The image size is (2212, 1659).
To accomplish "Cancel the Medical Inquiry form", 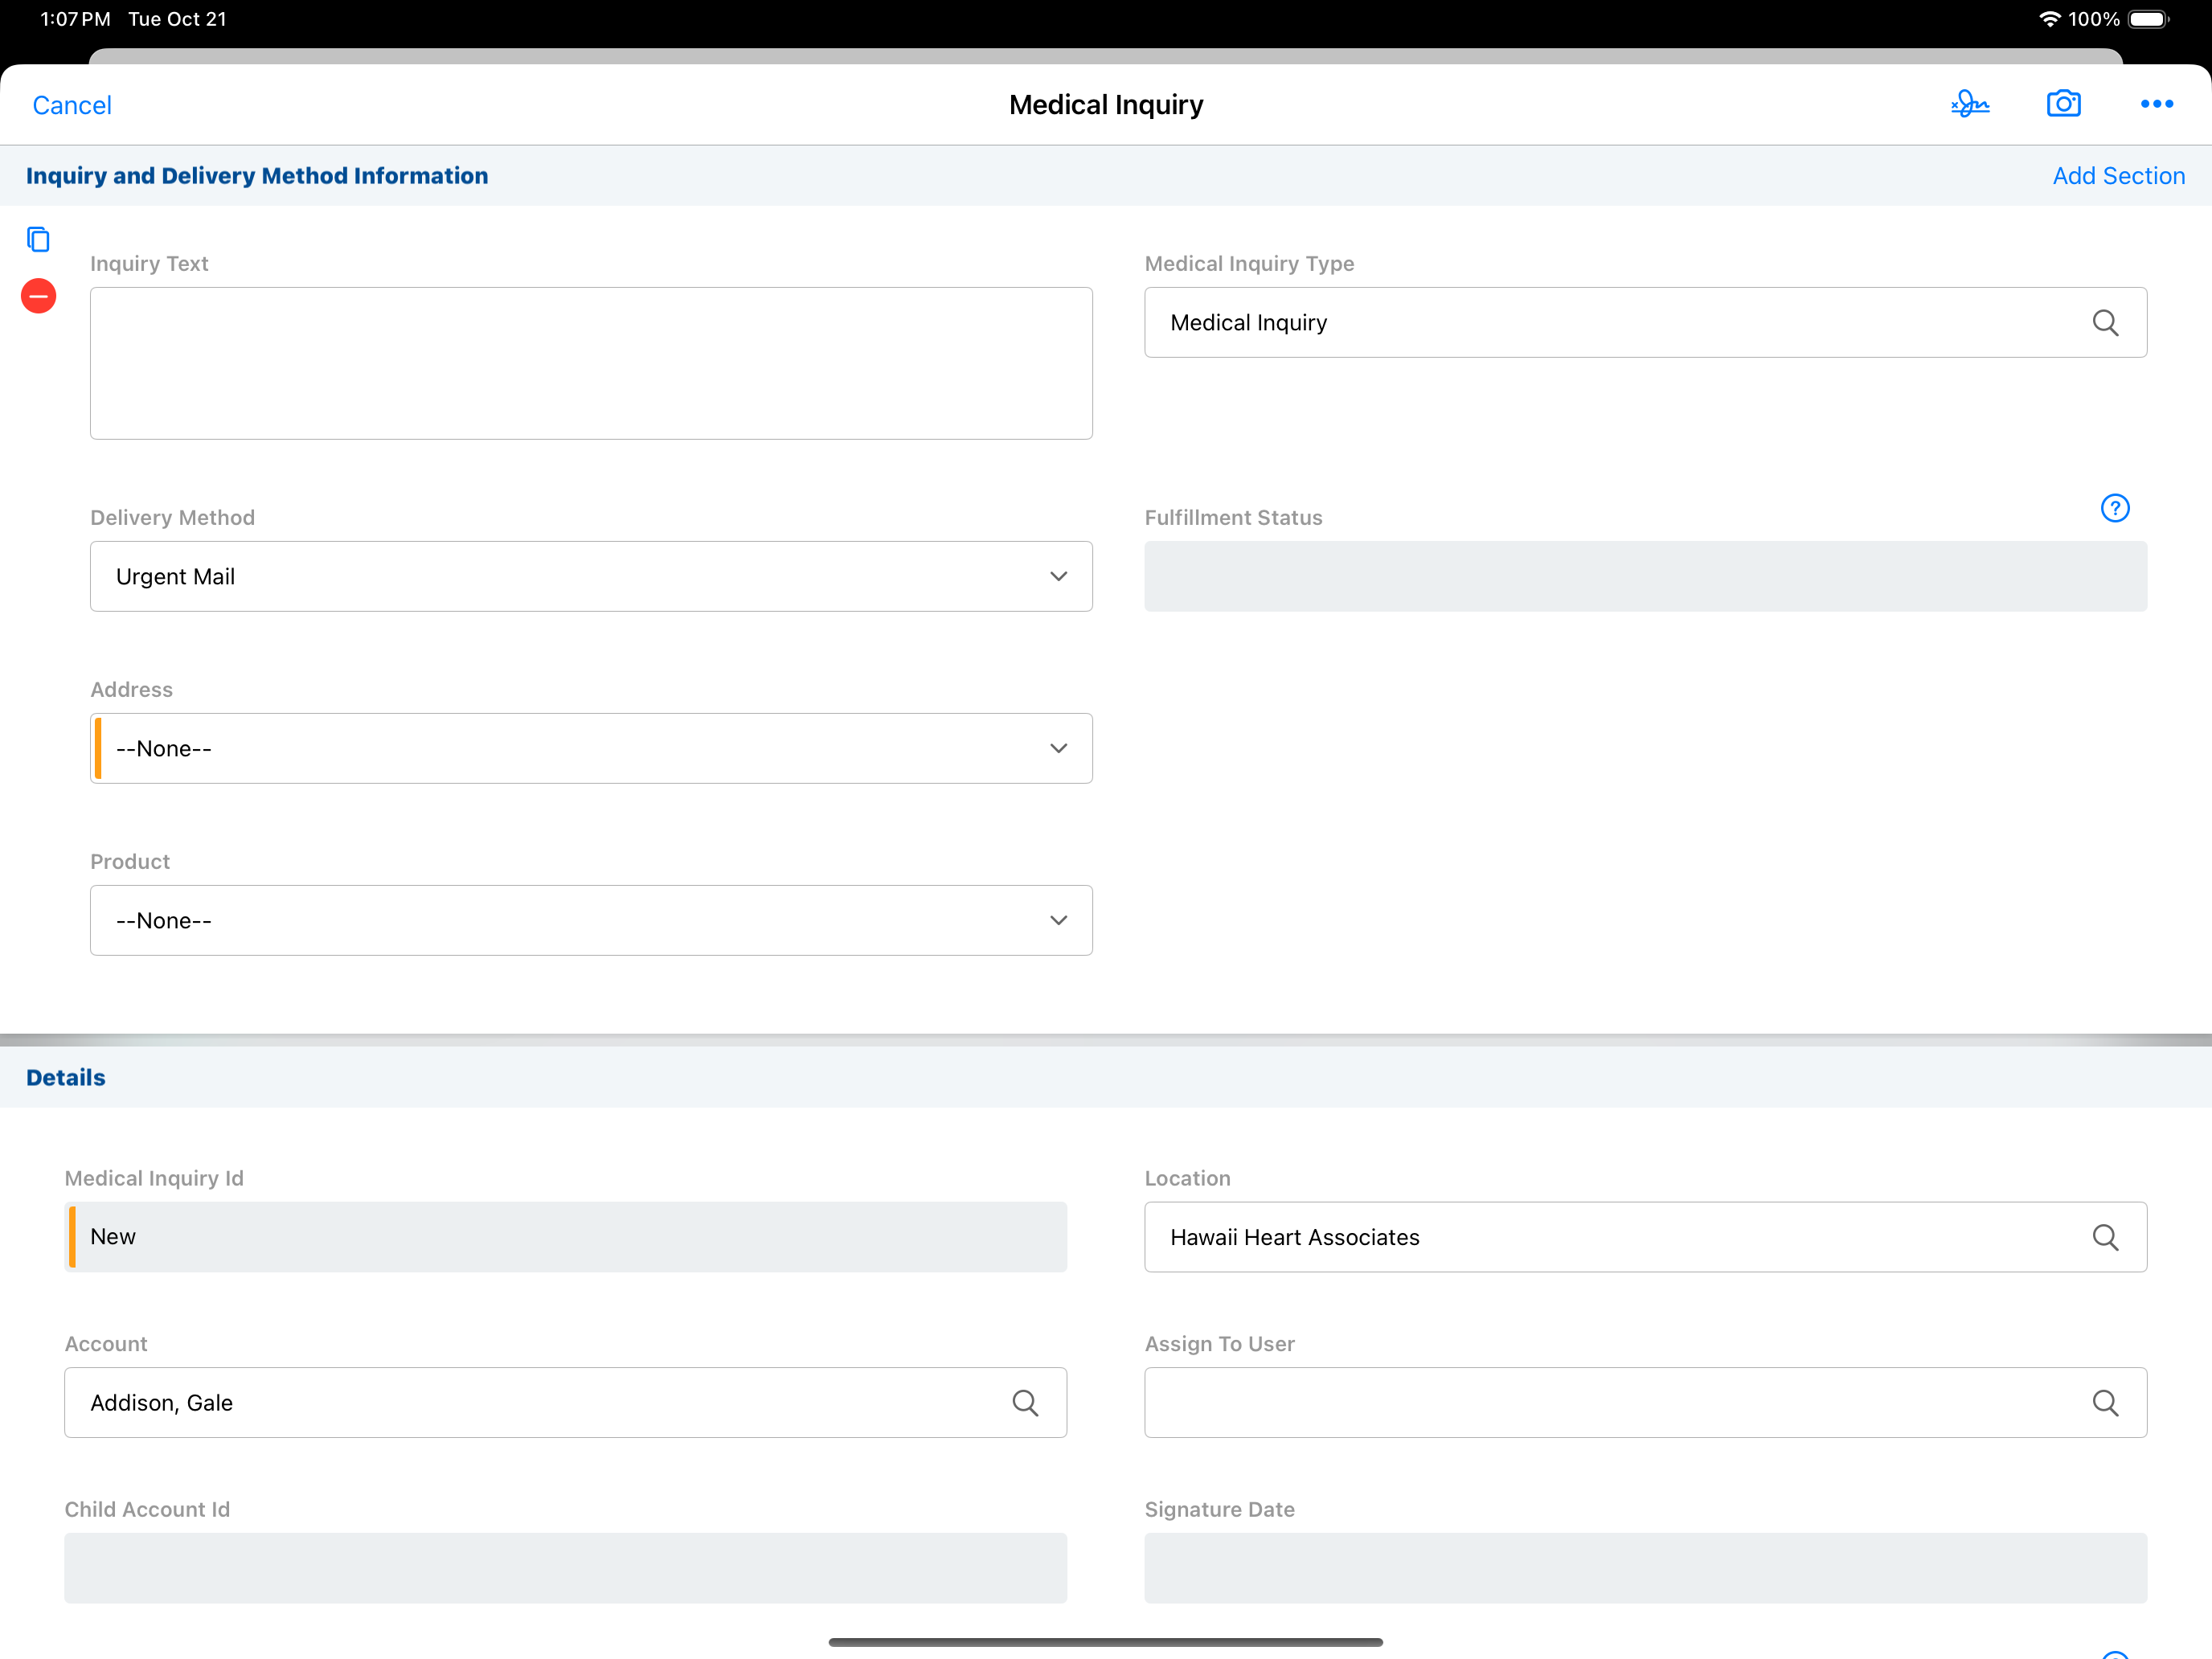I will 72,105.
